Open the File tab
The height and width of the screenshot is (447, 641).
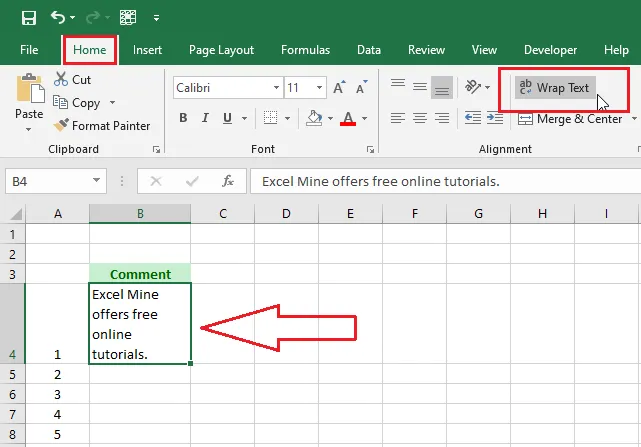[29, 50]
